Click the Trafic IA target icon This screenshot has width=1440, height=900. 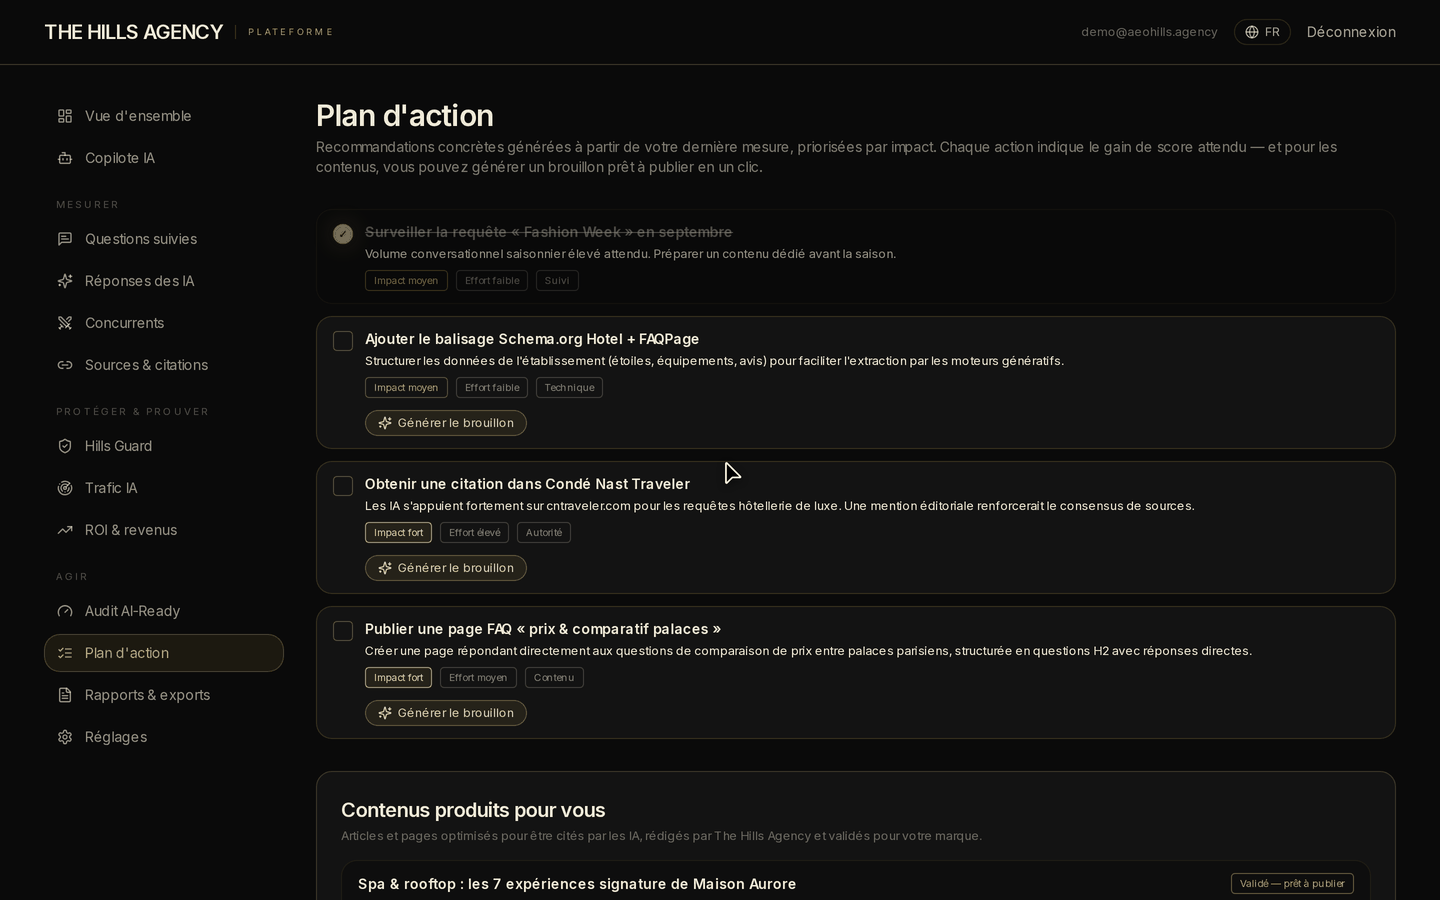coord(65,488)
